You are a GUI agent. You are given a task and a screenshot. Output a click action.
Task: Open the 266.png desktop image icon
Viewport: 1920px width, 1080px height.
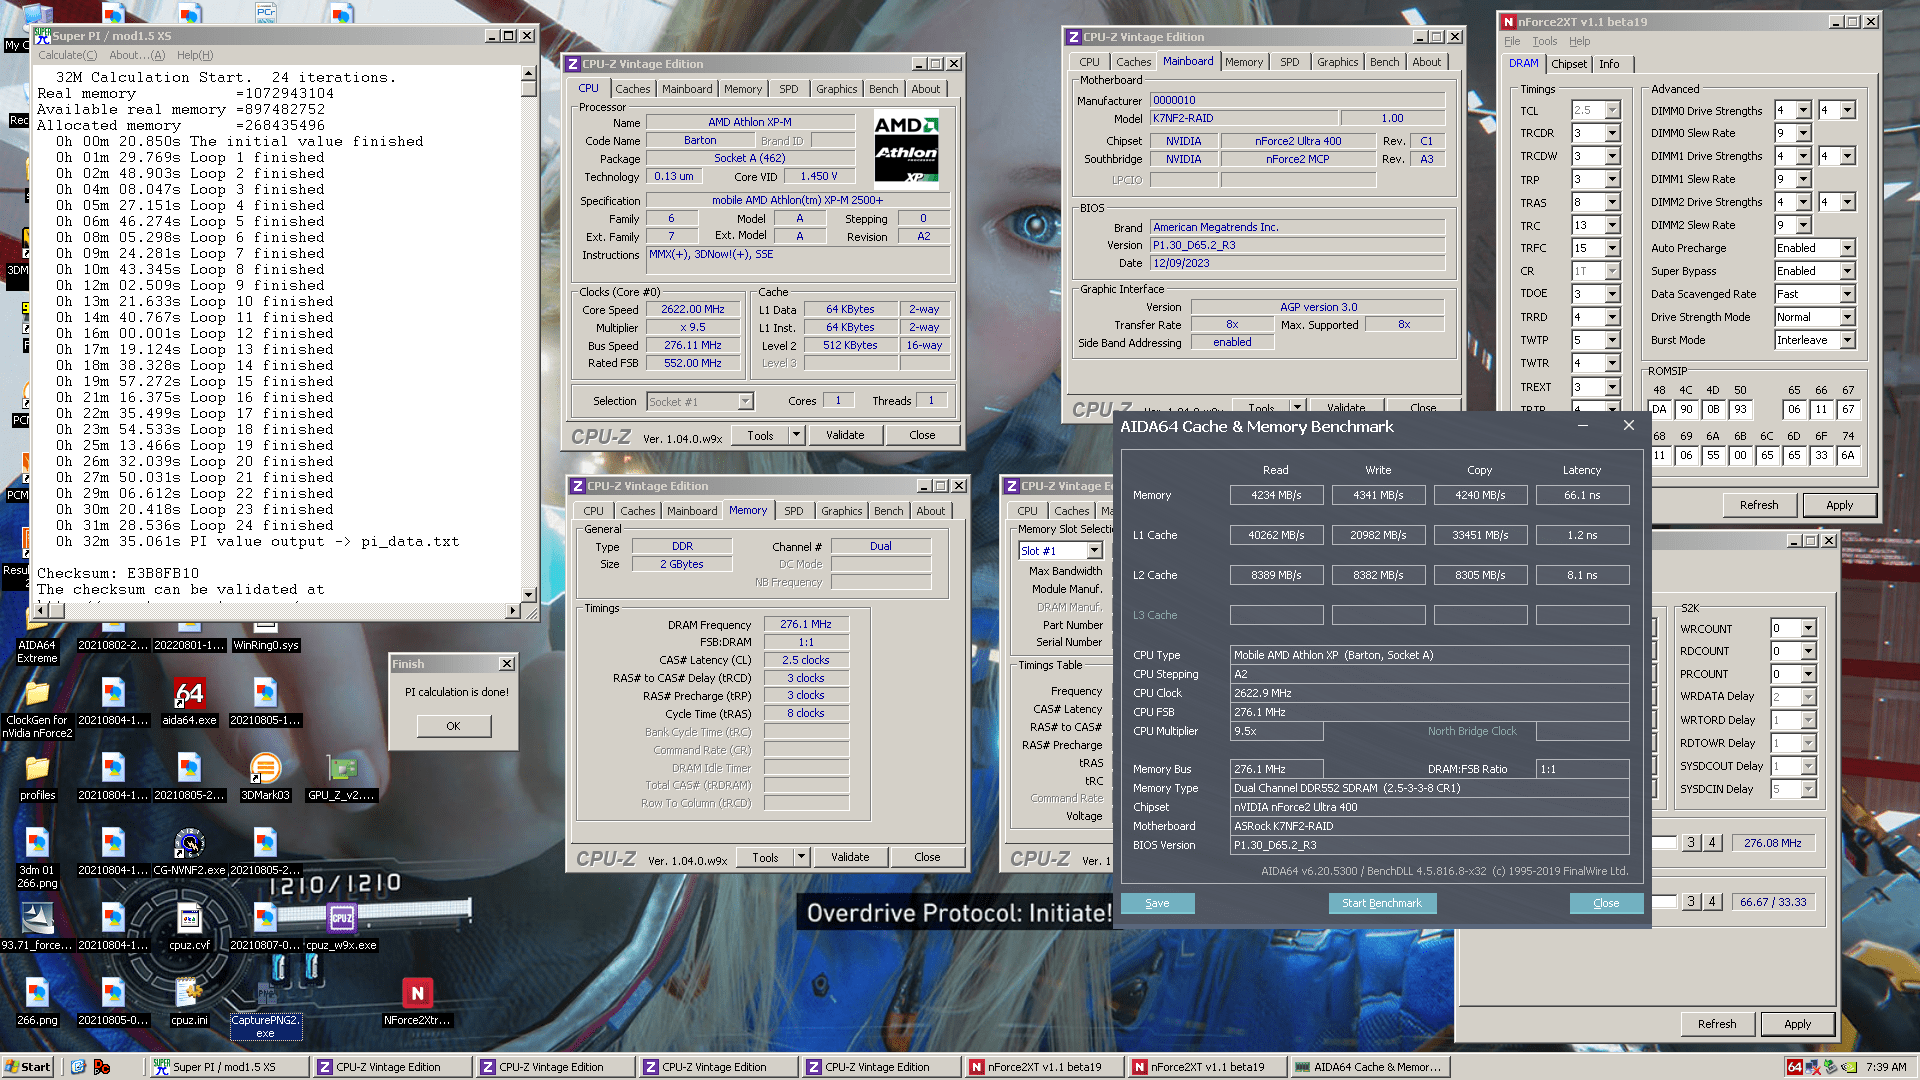coord(37,1002)
